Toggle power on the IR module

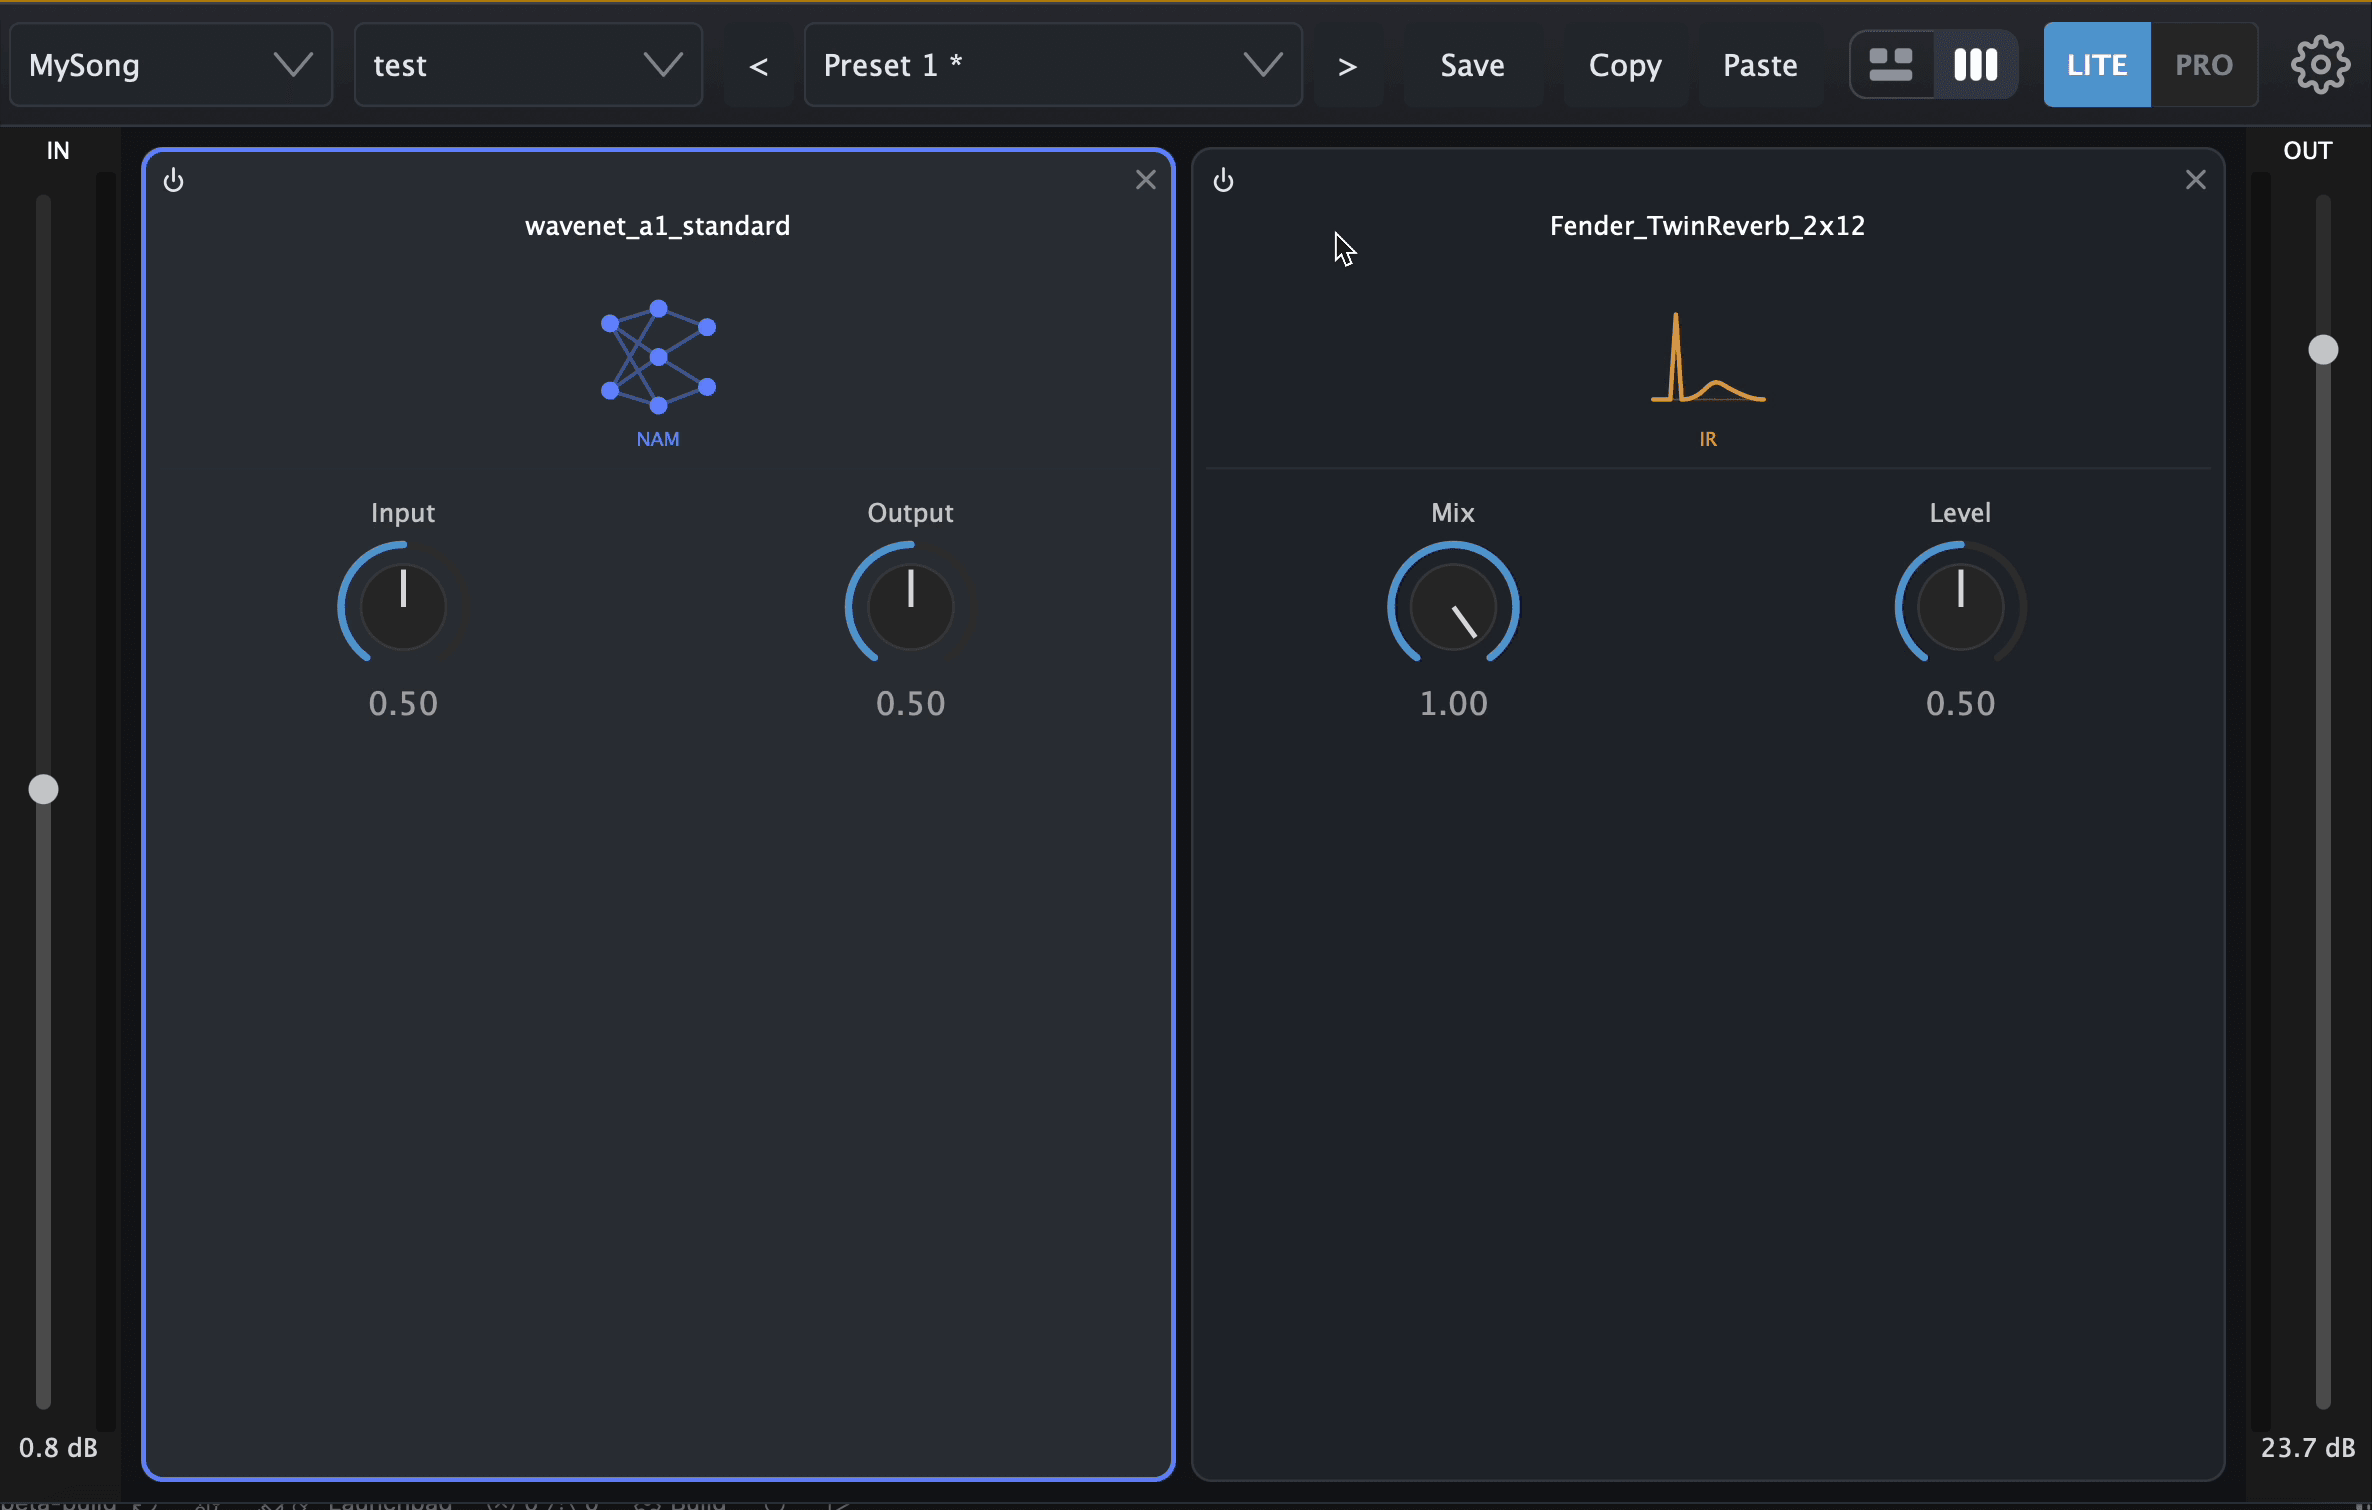1224,180
